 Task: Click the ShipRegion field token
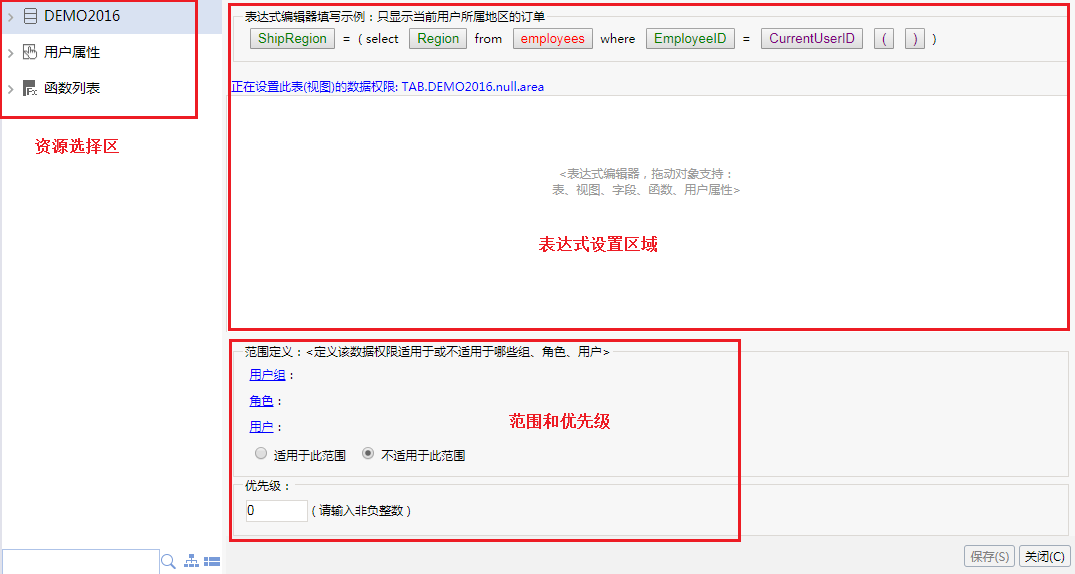tap(292, 38)
